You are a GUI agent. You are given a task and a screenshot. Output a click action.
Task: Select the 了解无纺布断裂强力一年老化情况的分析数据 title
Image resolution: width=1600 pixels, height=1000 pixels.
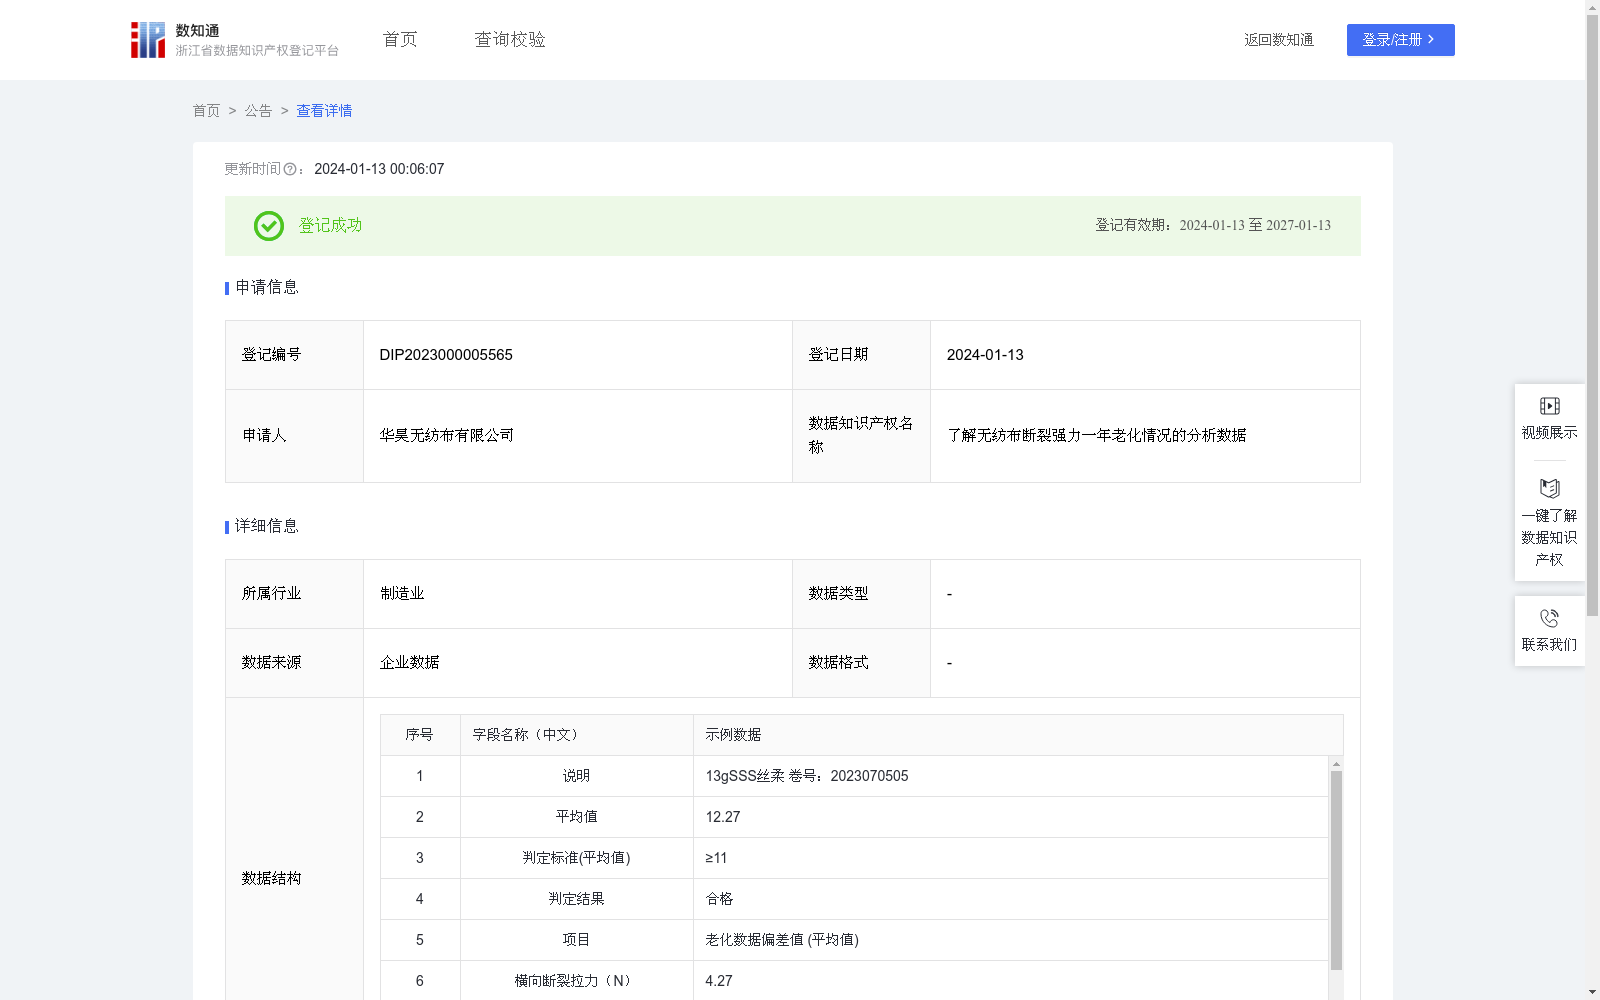coord(1096,436)
